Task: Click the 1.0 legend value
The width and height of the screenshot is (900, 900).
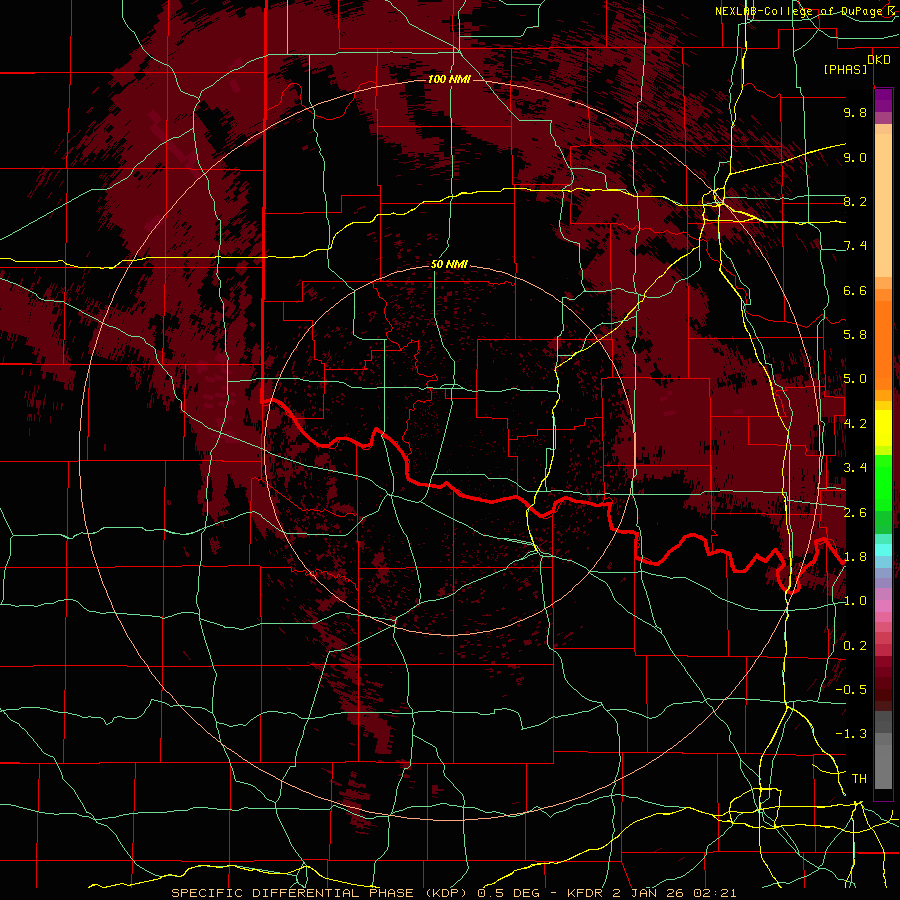Action: coord(855,601)
